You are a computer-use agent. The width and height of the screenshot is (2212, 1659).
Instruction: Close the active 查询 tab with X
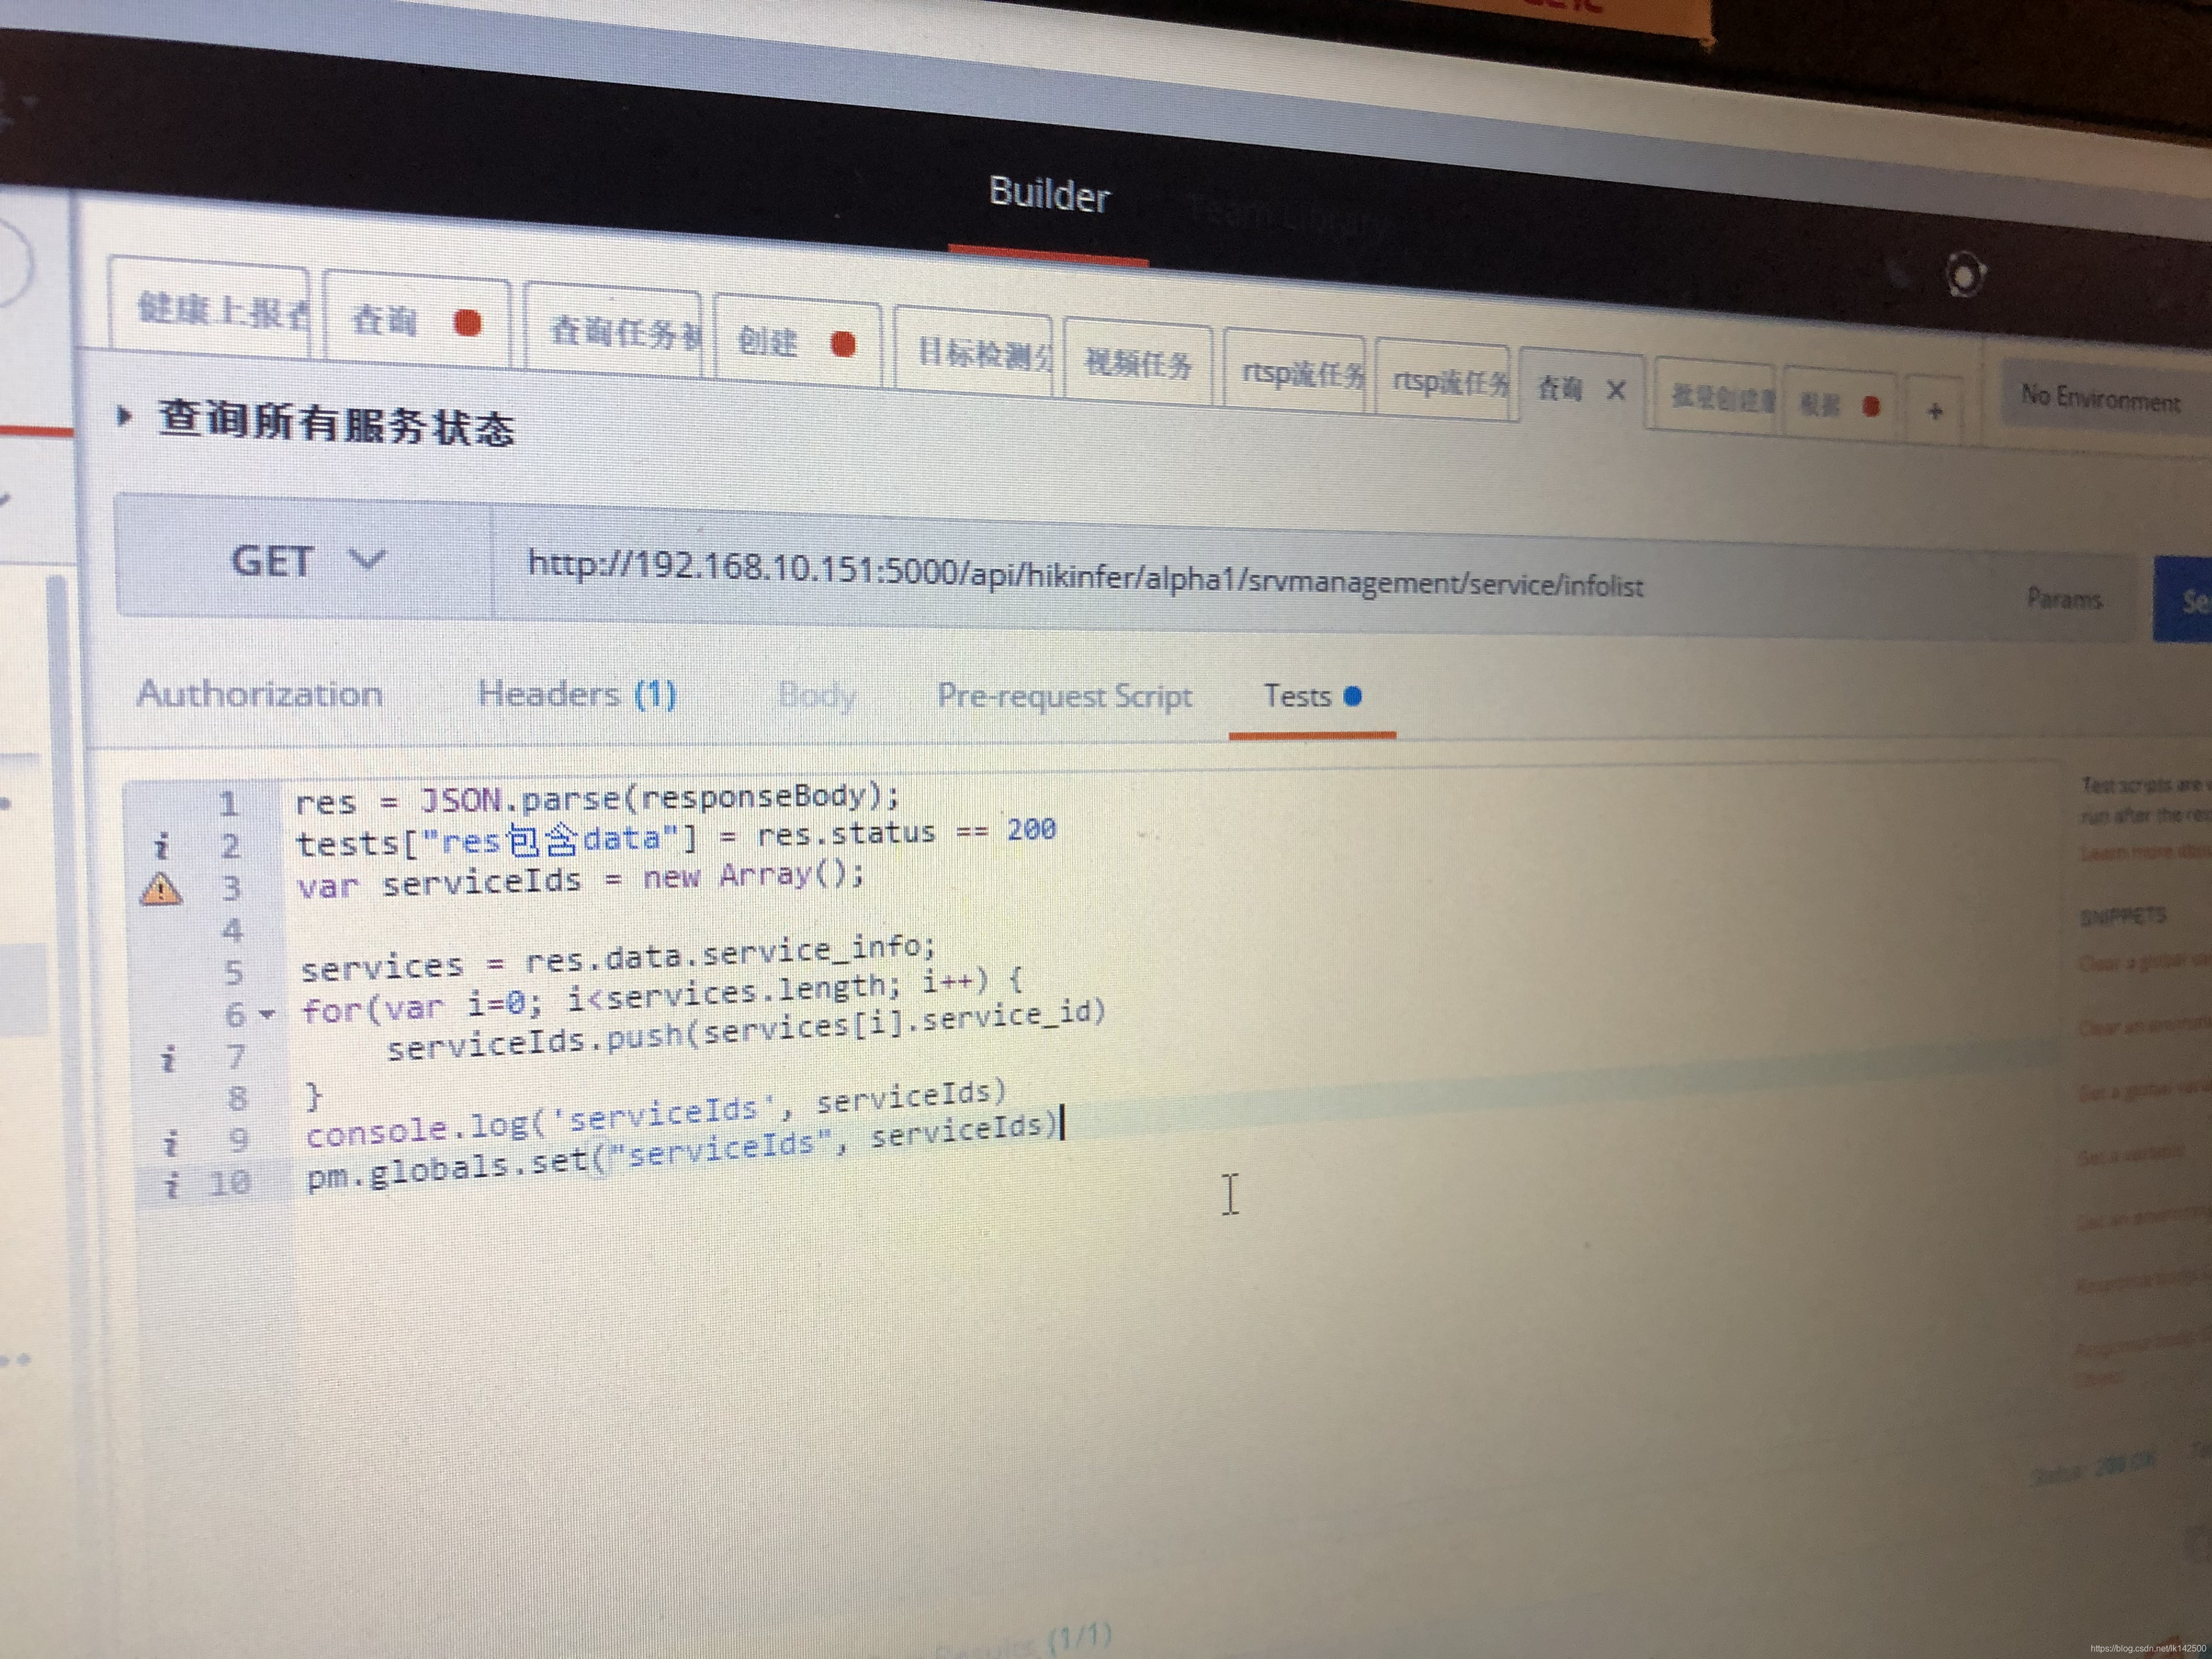point(1615,391)
